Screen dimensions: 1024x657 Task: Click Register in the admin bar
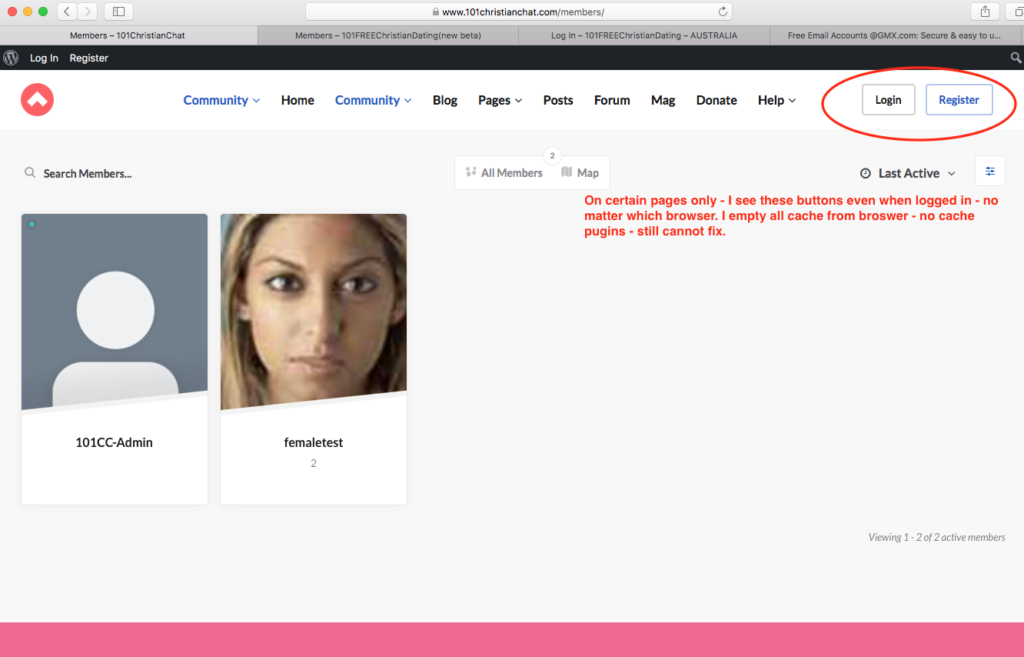(x=89, y=58)
